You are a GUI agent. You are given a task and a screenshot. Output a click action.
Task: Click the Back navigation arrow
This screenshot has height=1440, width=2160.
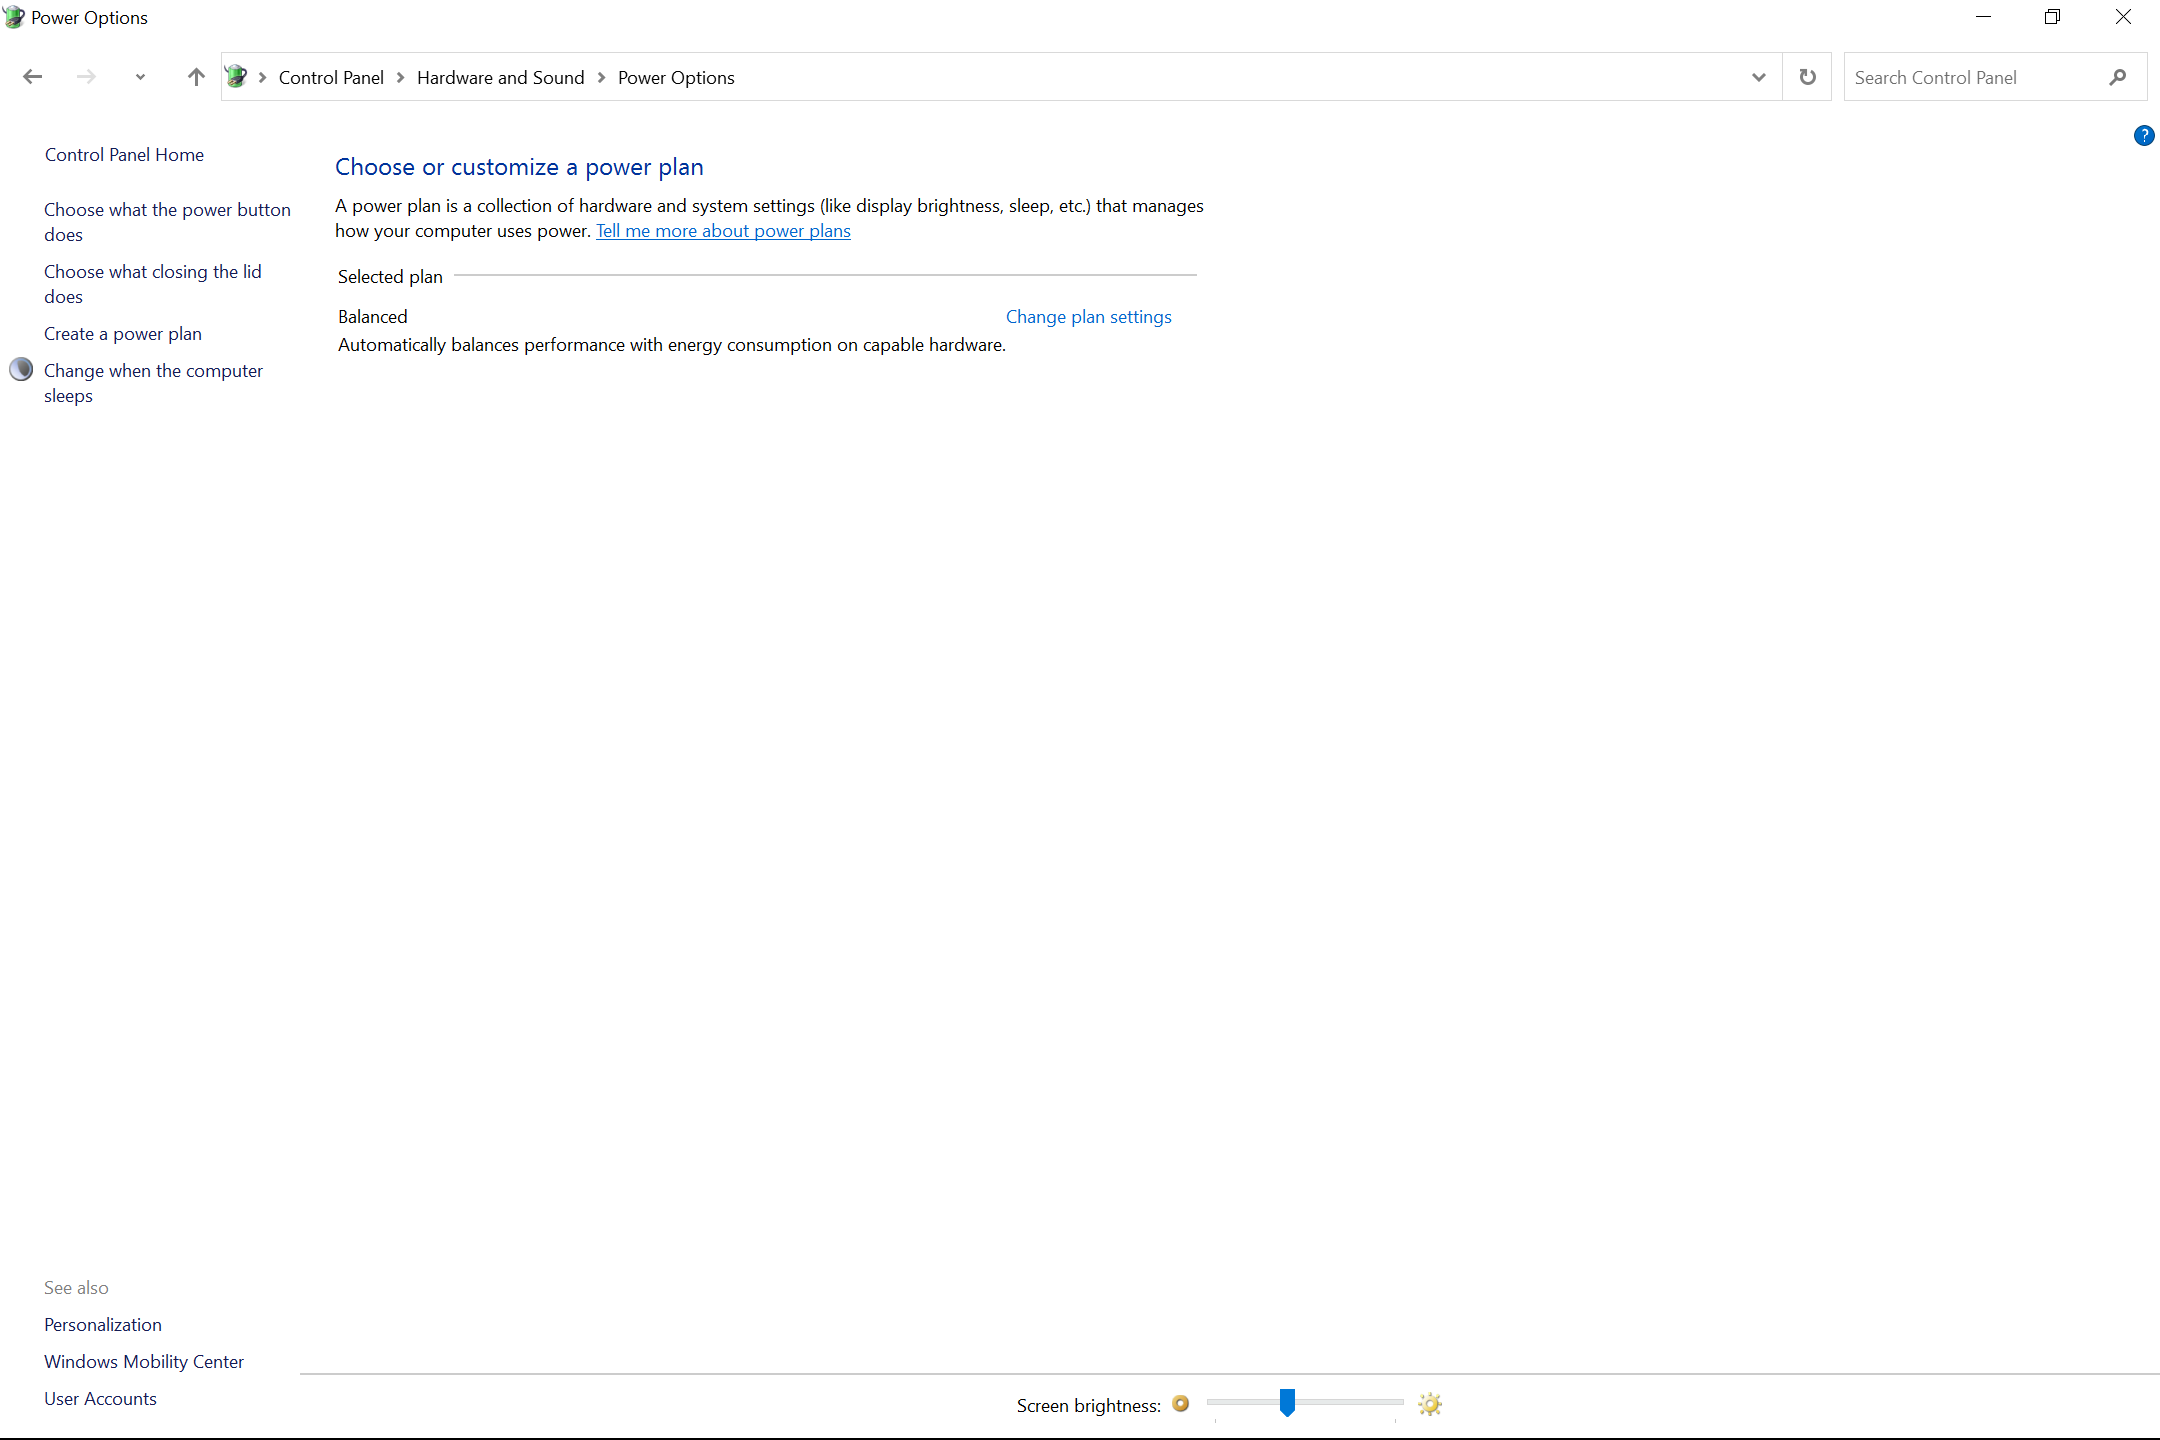(32, 77)
